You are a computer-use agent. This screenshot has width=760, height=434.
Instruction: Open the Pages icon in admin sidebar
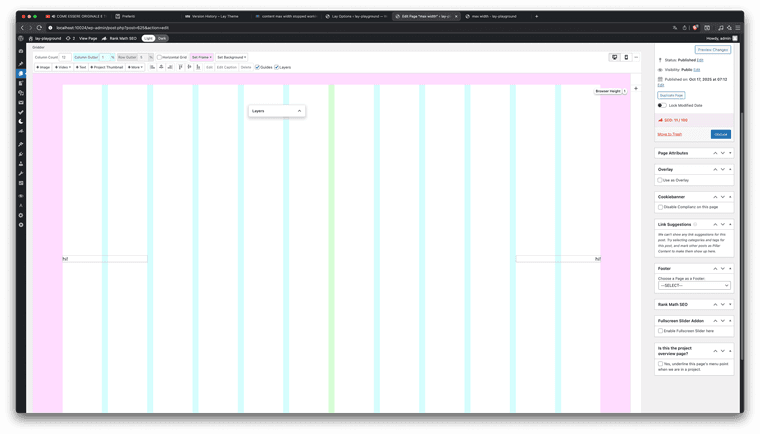(x=21, y=73)
